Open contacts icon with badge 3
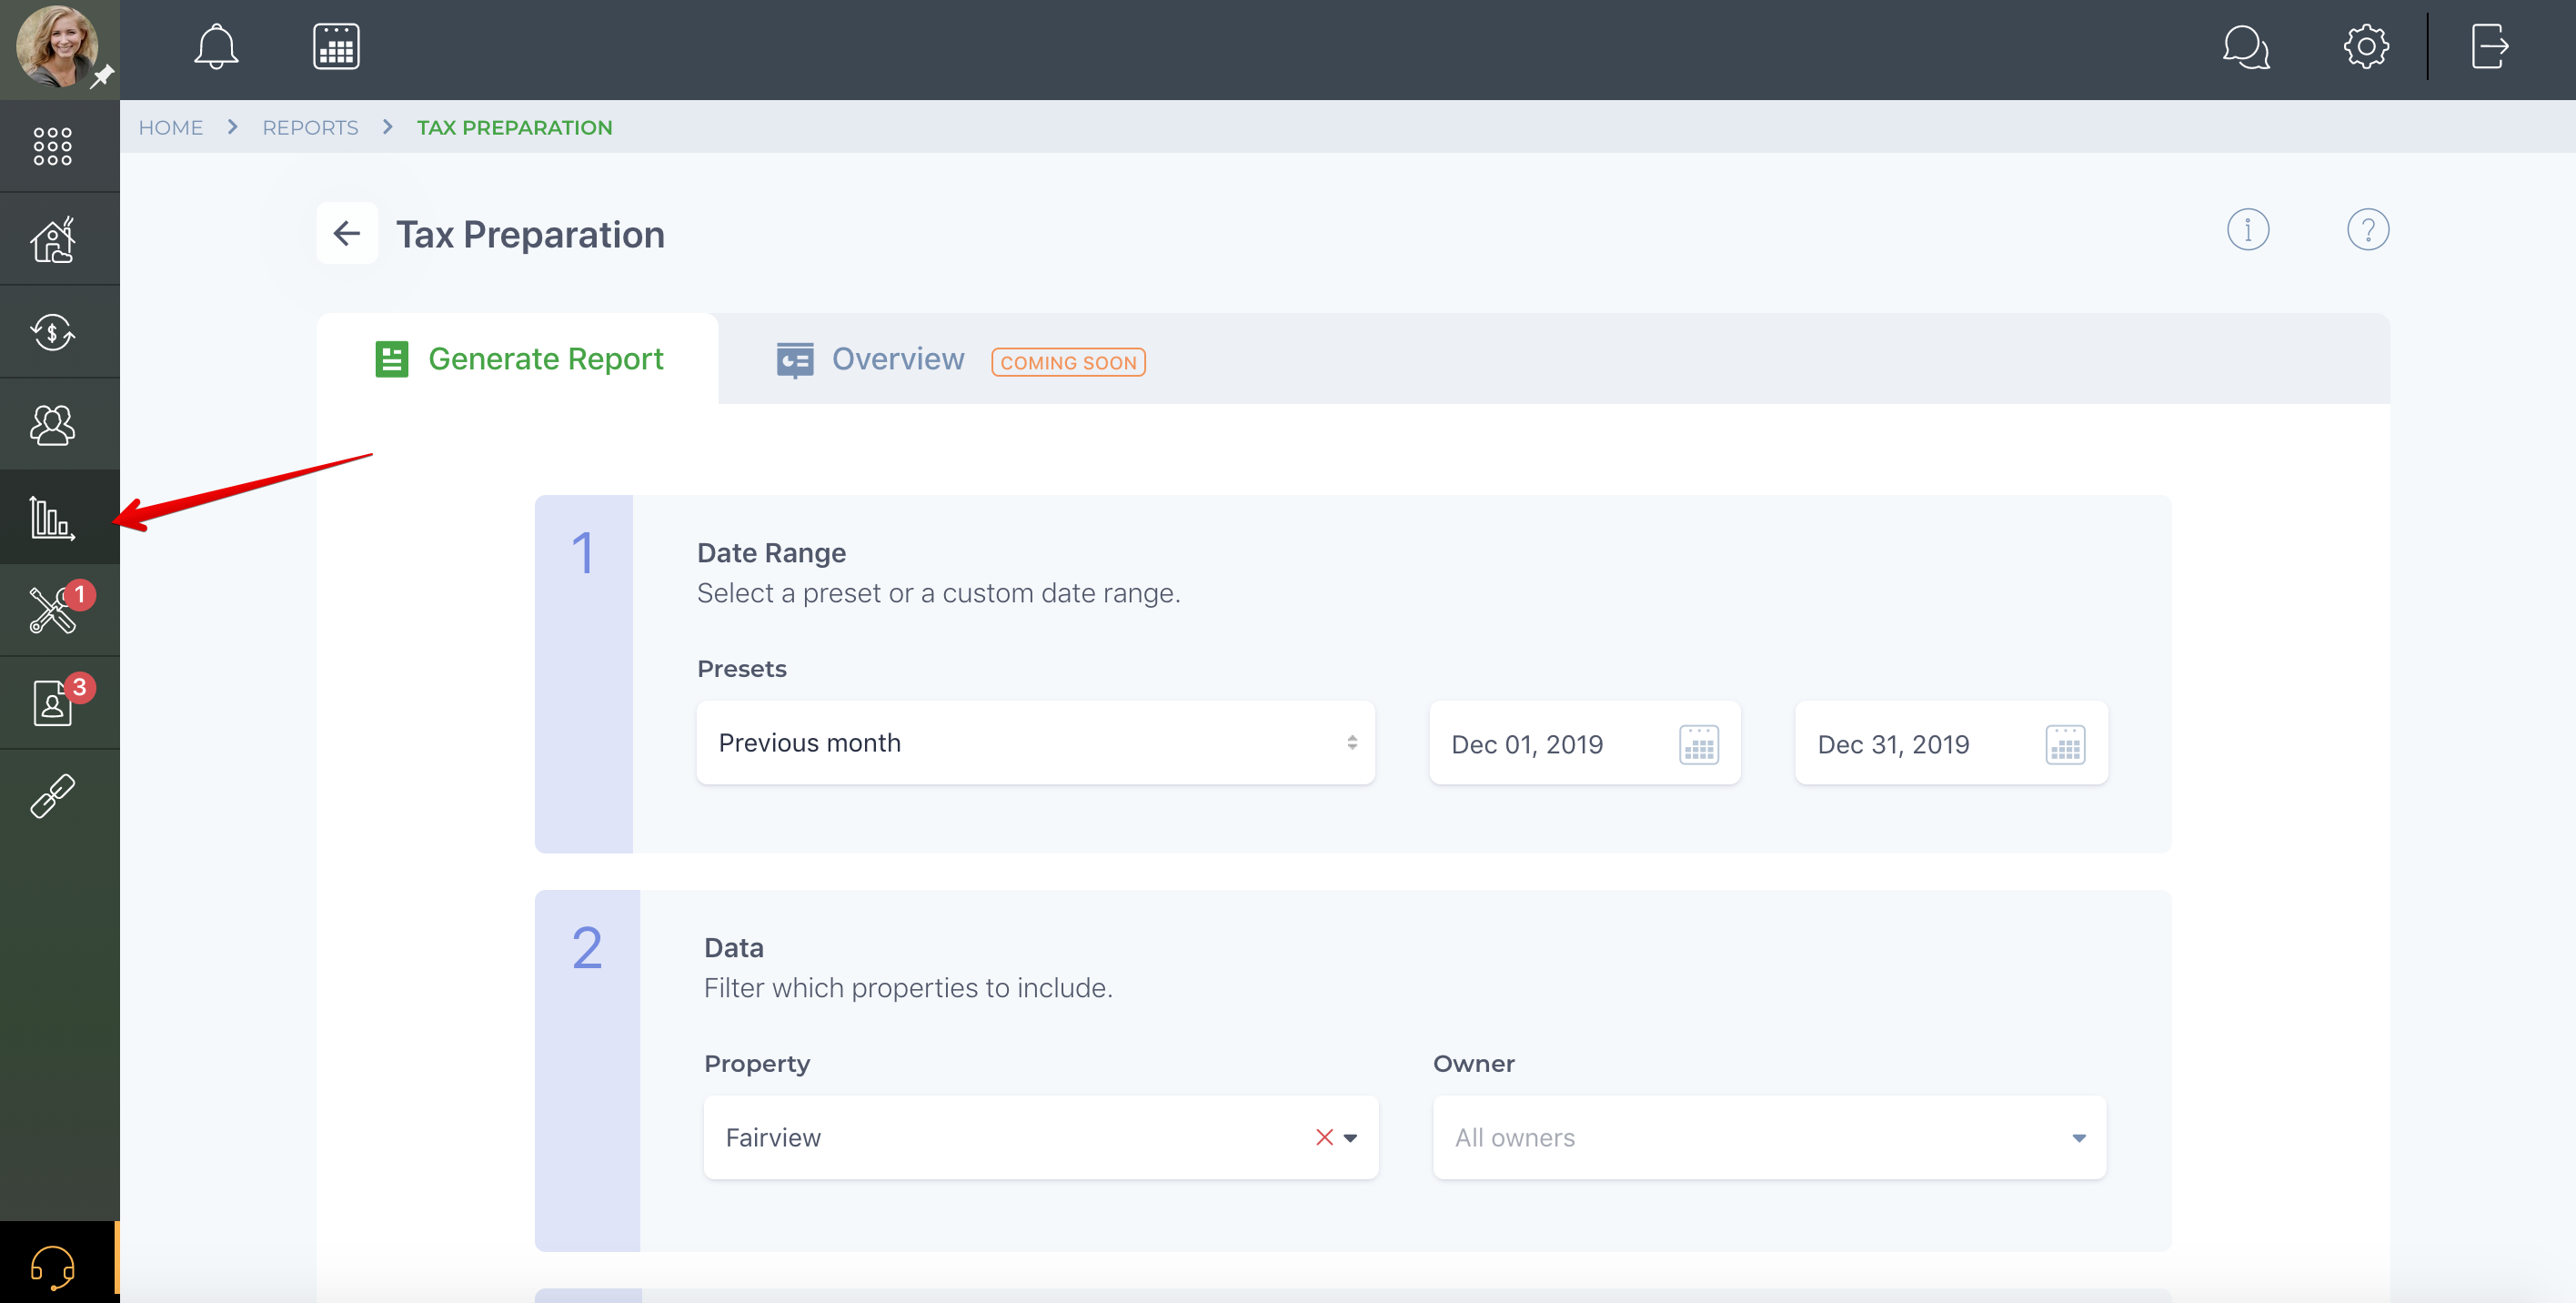 click(x=52, y=703)
